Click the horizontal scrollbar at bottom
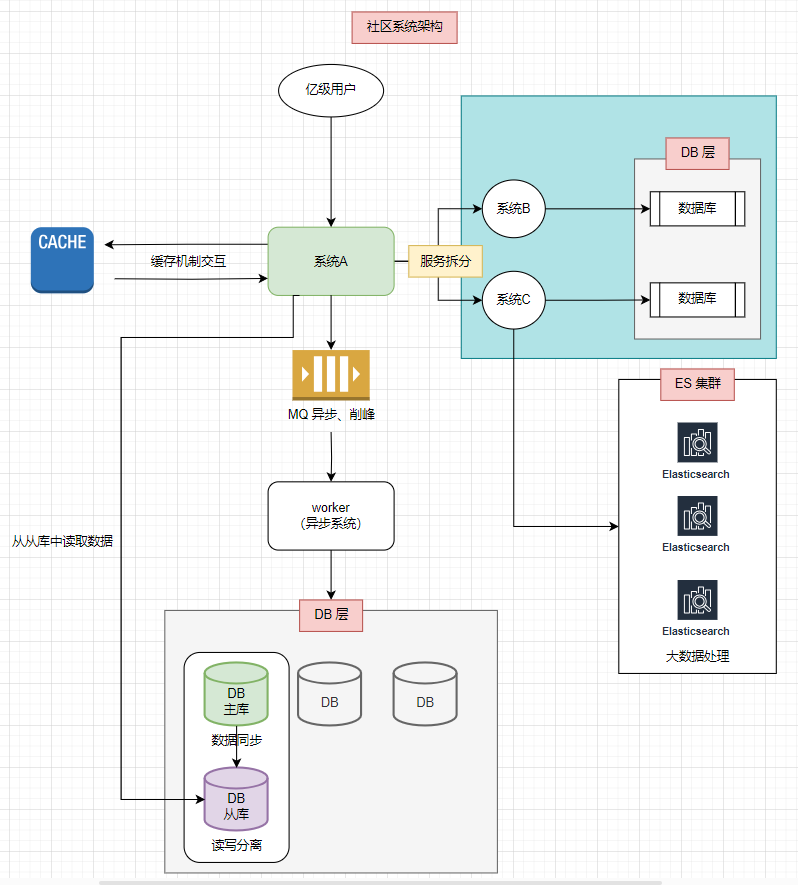 (x=400, y=882)
